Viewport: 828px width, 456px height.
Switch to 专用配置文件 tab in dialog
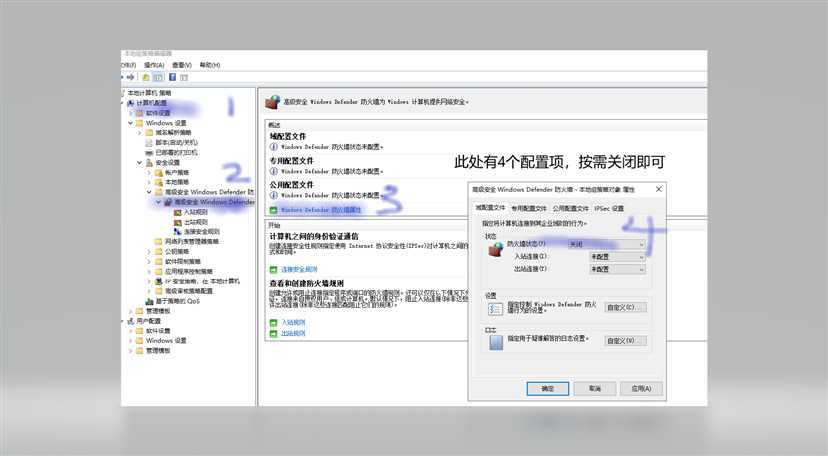click(529, 208)
